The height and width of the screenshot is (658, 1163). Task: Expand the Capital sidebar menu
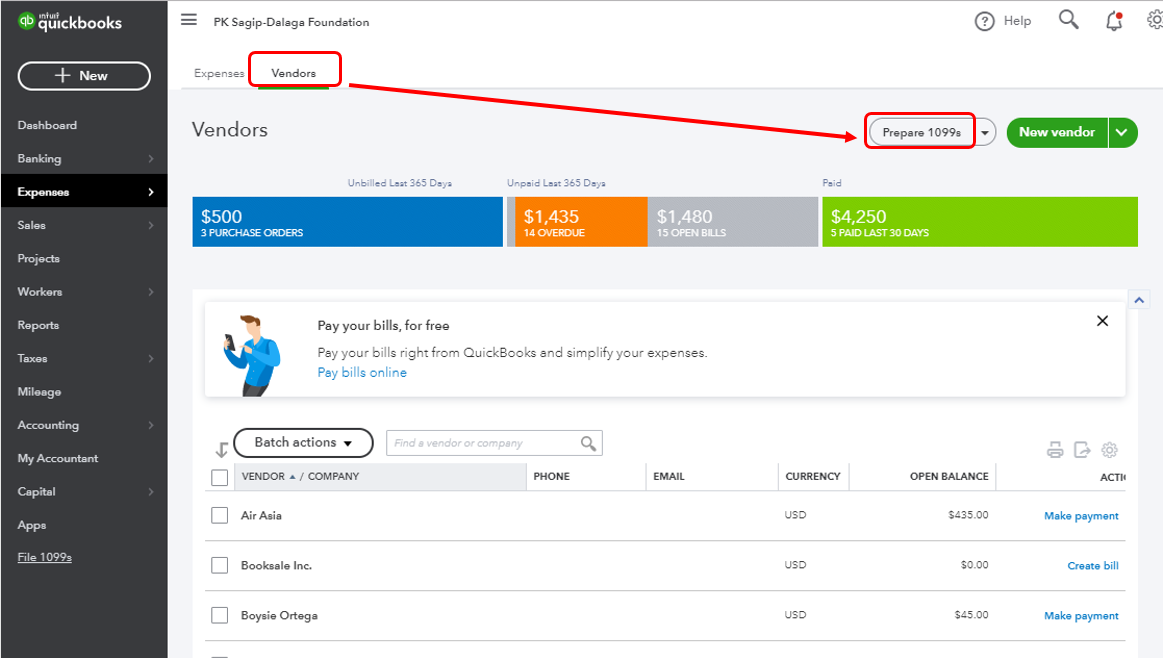151,492
